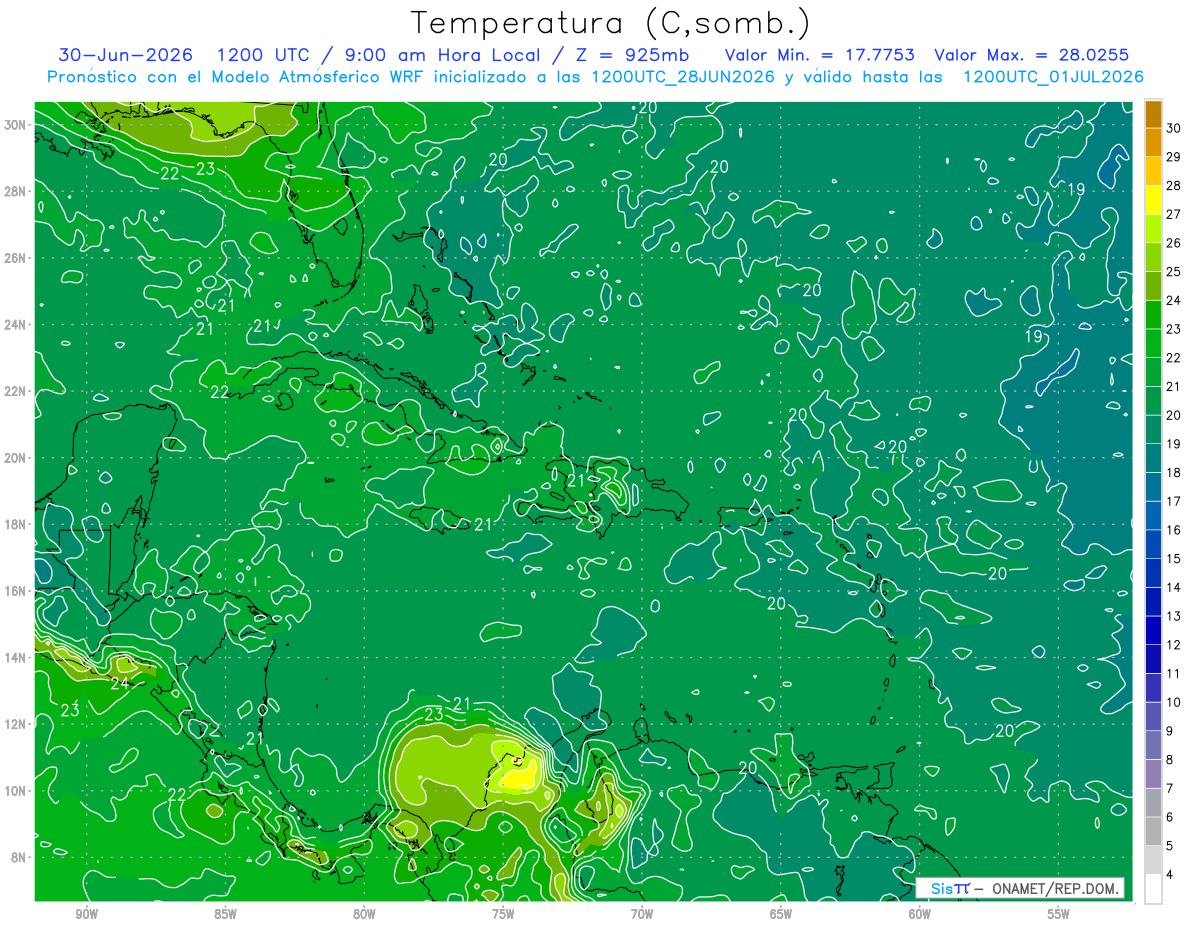Click the title "Temperatura (C,somb.)"
Screen dimensions: 1200x927
click(611, 23)
